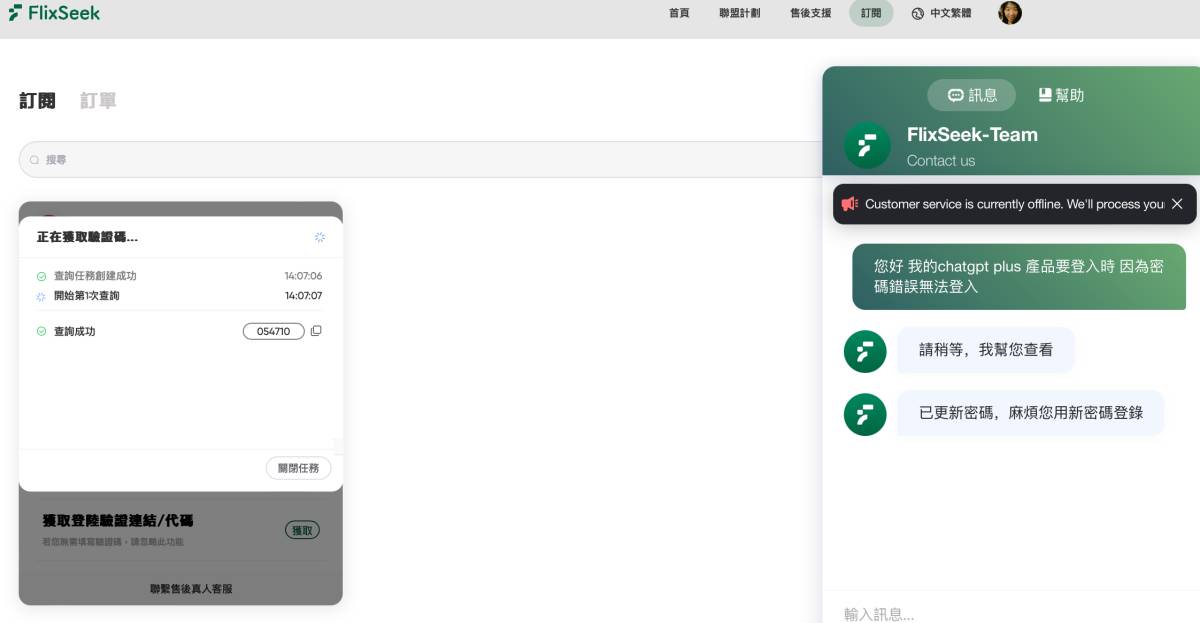The image size is (1200, 623).
Task: Click the 查詢成功 label
Action: click(74, 331)
